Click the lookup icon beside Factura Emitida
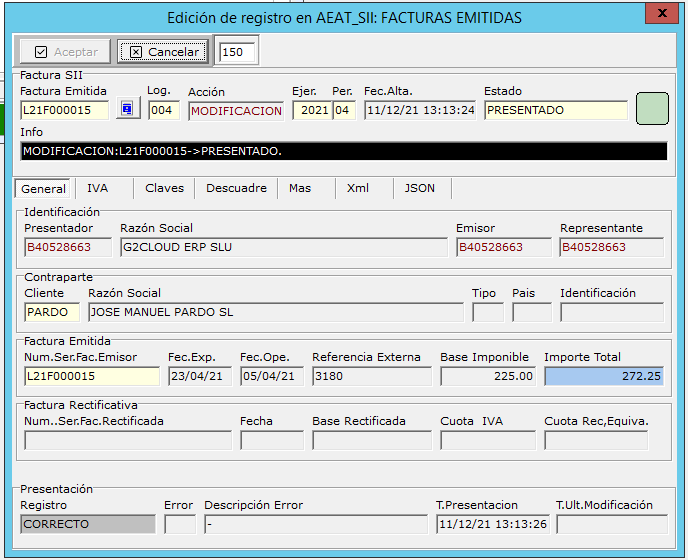This screenshot has width=688, height=560. (x=128, y=110)
